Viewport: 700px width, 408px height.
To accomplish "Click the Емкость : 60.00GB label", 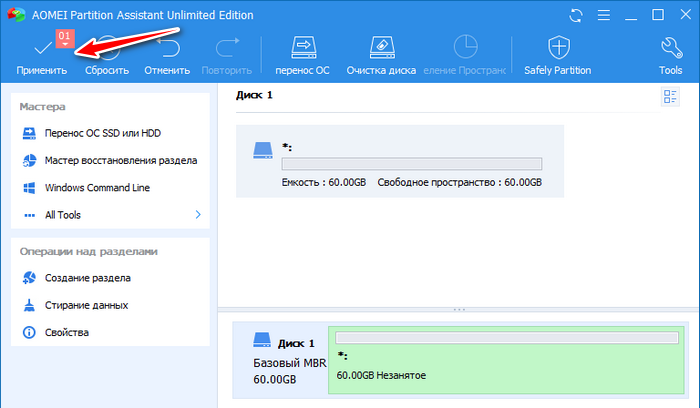I will pos(324,182).
